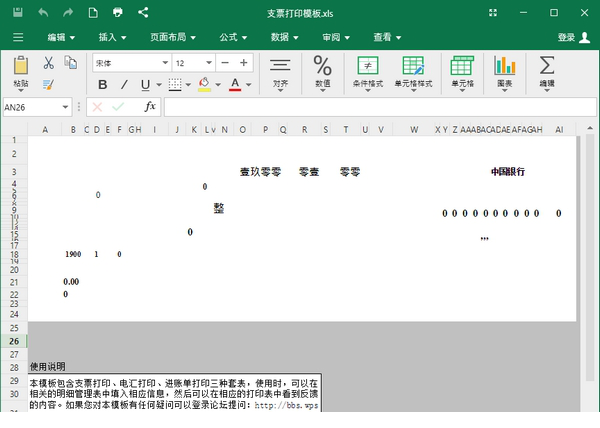Image resolution: width=600 pixels, height=428 pixels.
Task: Select column T header
Action: tap(346, 130)
